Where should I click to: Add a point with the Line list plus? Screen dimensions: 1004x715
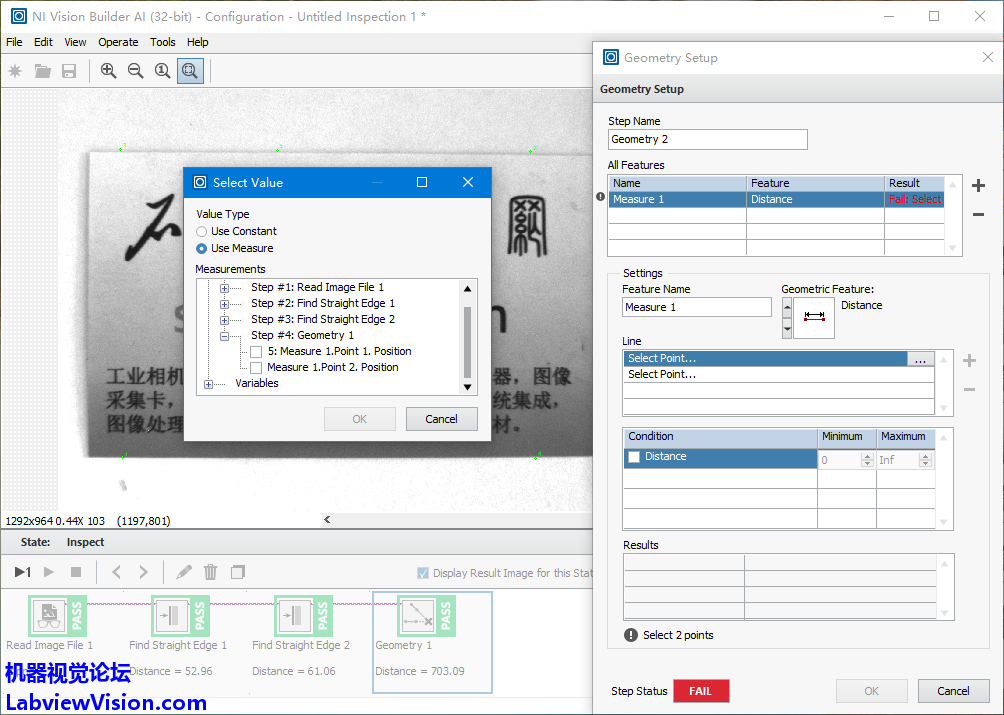click(969, 360)
